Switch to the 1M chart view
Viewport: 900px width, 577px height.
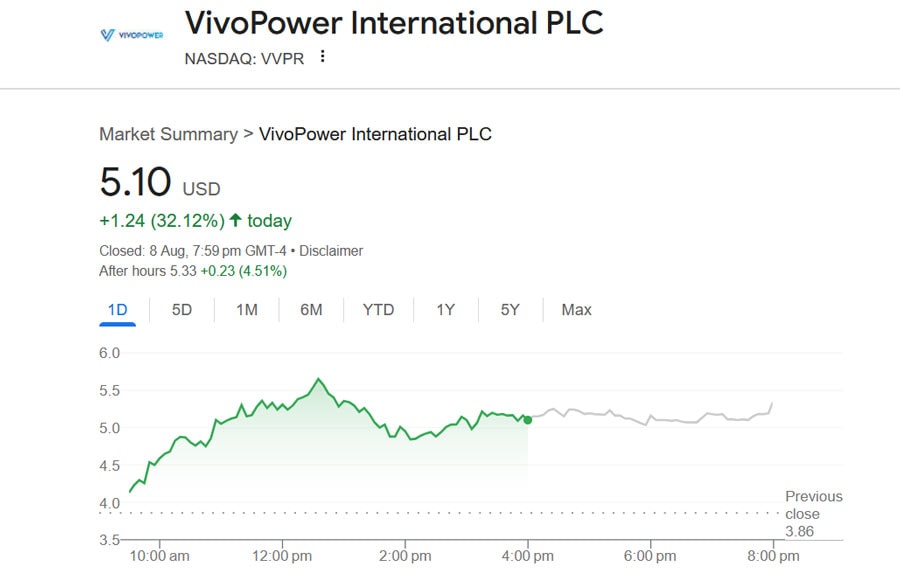point(245,310)
